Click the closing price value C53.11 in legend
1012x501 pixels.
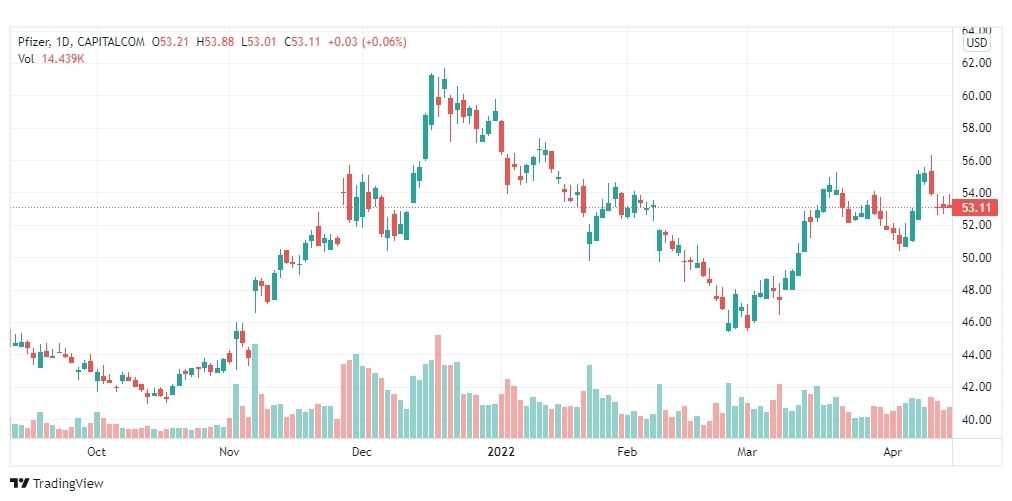pos(303,43)
